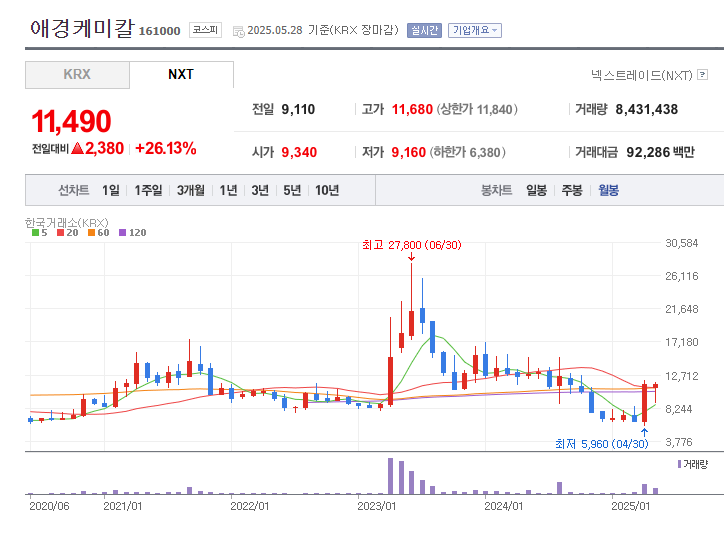This screenshot has width=724, height=534.
Task: Open the 기업개요 dropdown
Action: click(475, 30)
